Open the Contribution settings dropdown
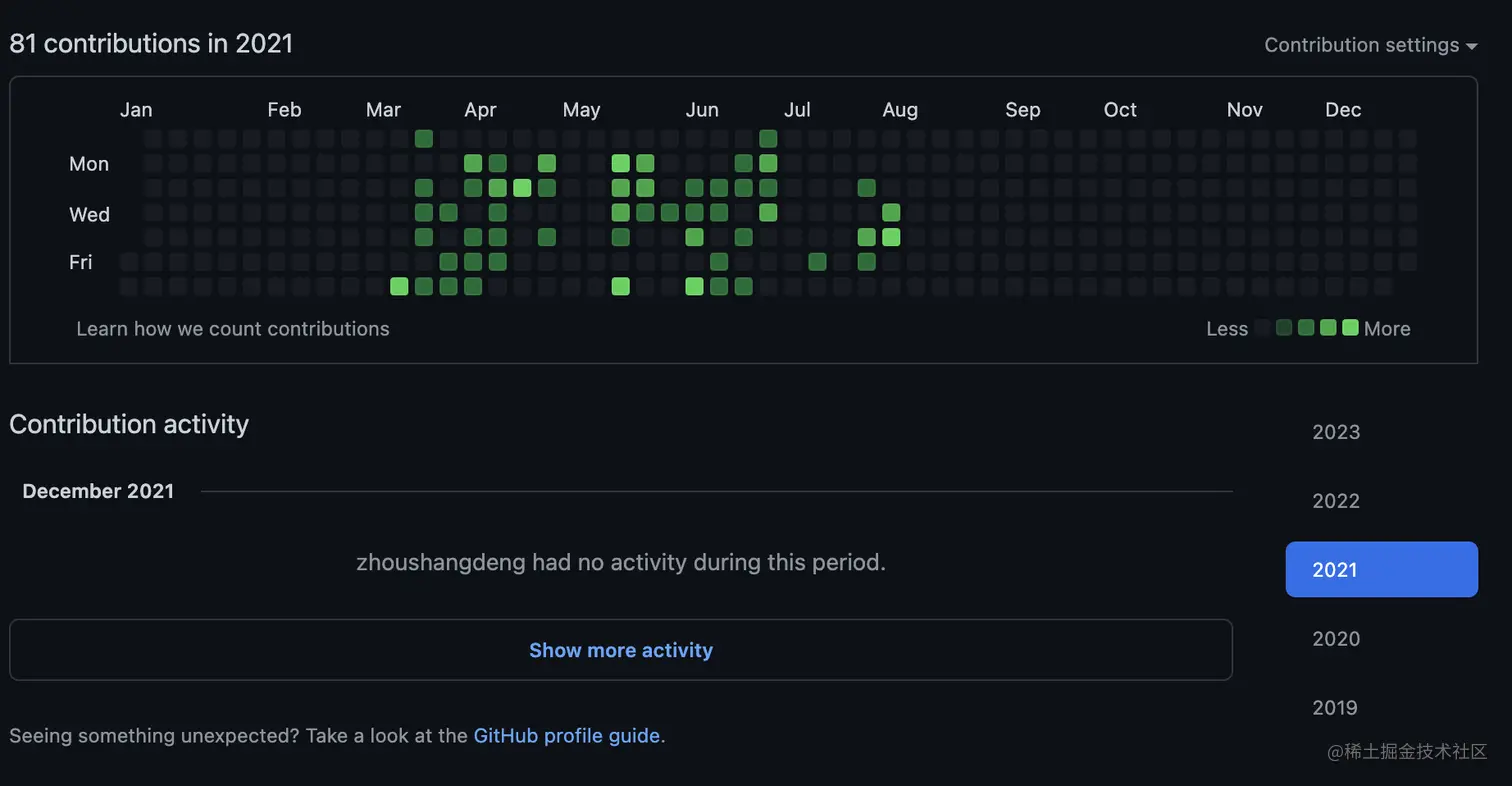 click(1370, 45)
